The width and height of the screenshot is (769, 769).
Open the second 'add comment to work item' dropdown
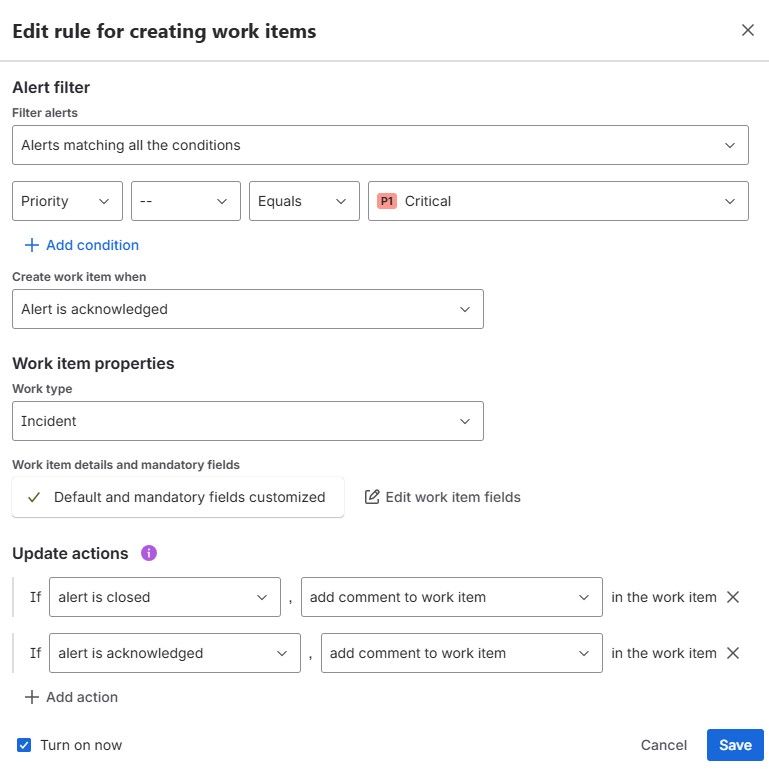[x=461, y=653]
